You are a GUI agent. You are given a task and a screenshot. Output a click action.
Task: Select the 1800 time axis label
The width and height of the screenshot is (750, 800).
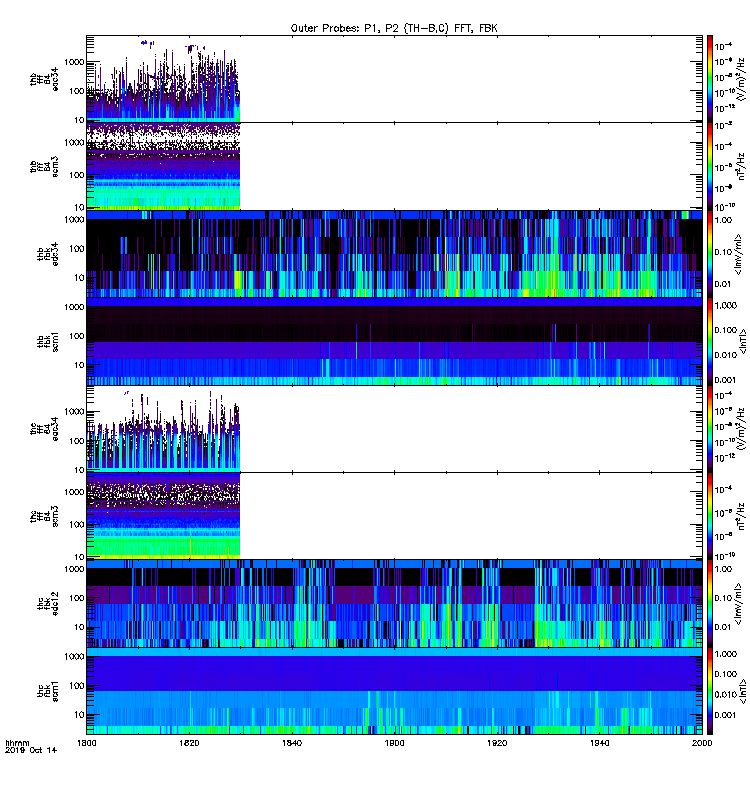[87, 743]
